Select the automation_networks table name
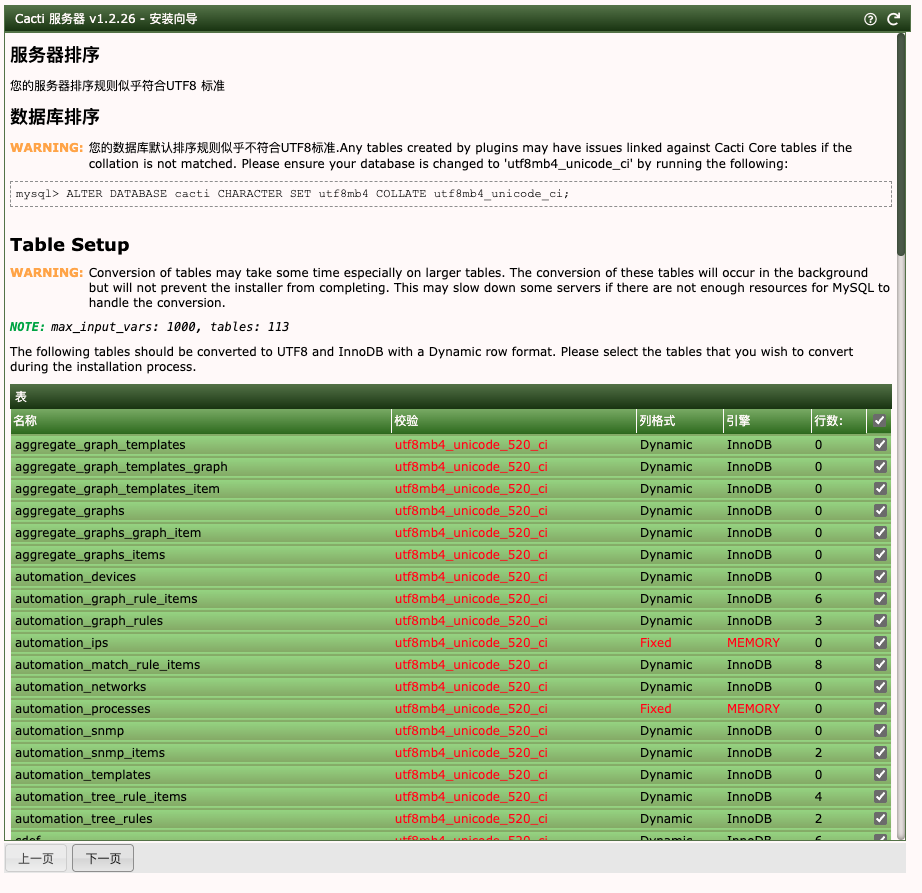This screenshot has height=893, width=922. coord(81,687)
